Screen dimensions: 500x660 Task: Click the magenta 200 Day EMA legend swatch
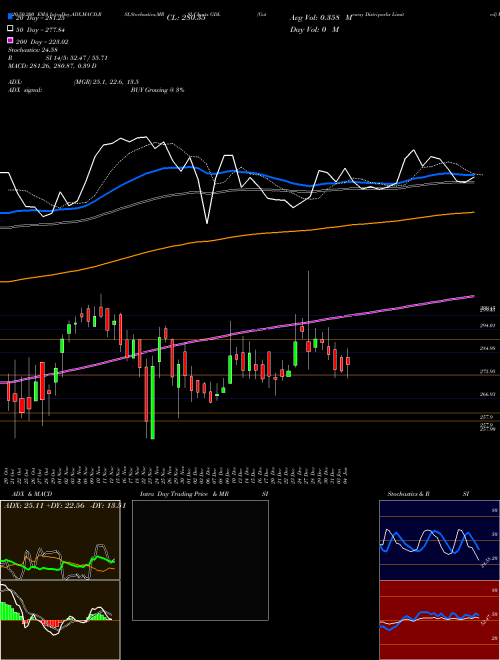pyautogui.click(x=11, y=41)
